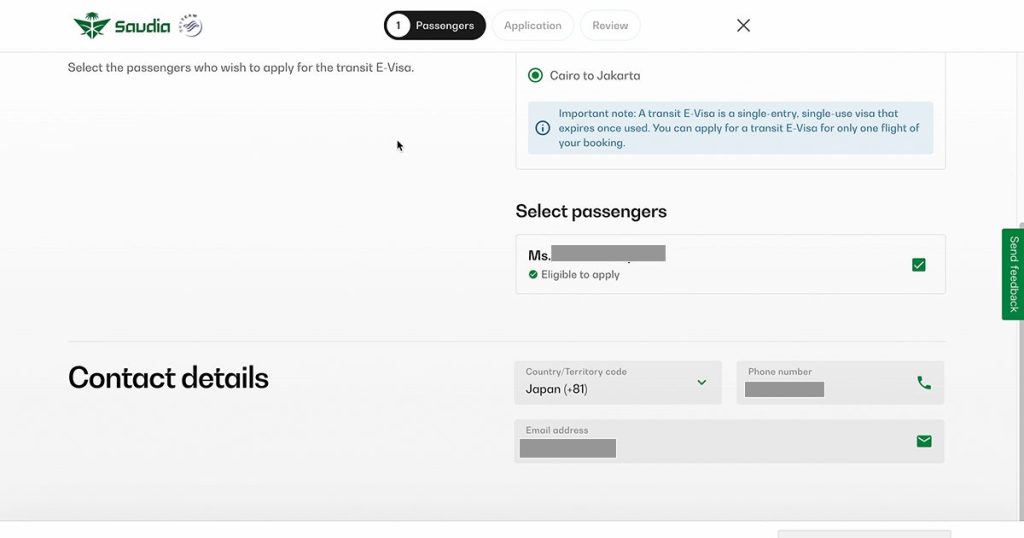Click the SkyTeam alliance emblem
This screenshot has width=1024, height=538.
[190, 26]
